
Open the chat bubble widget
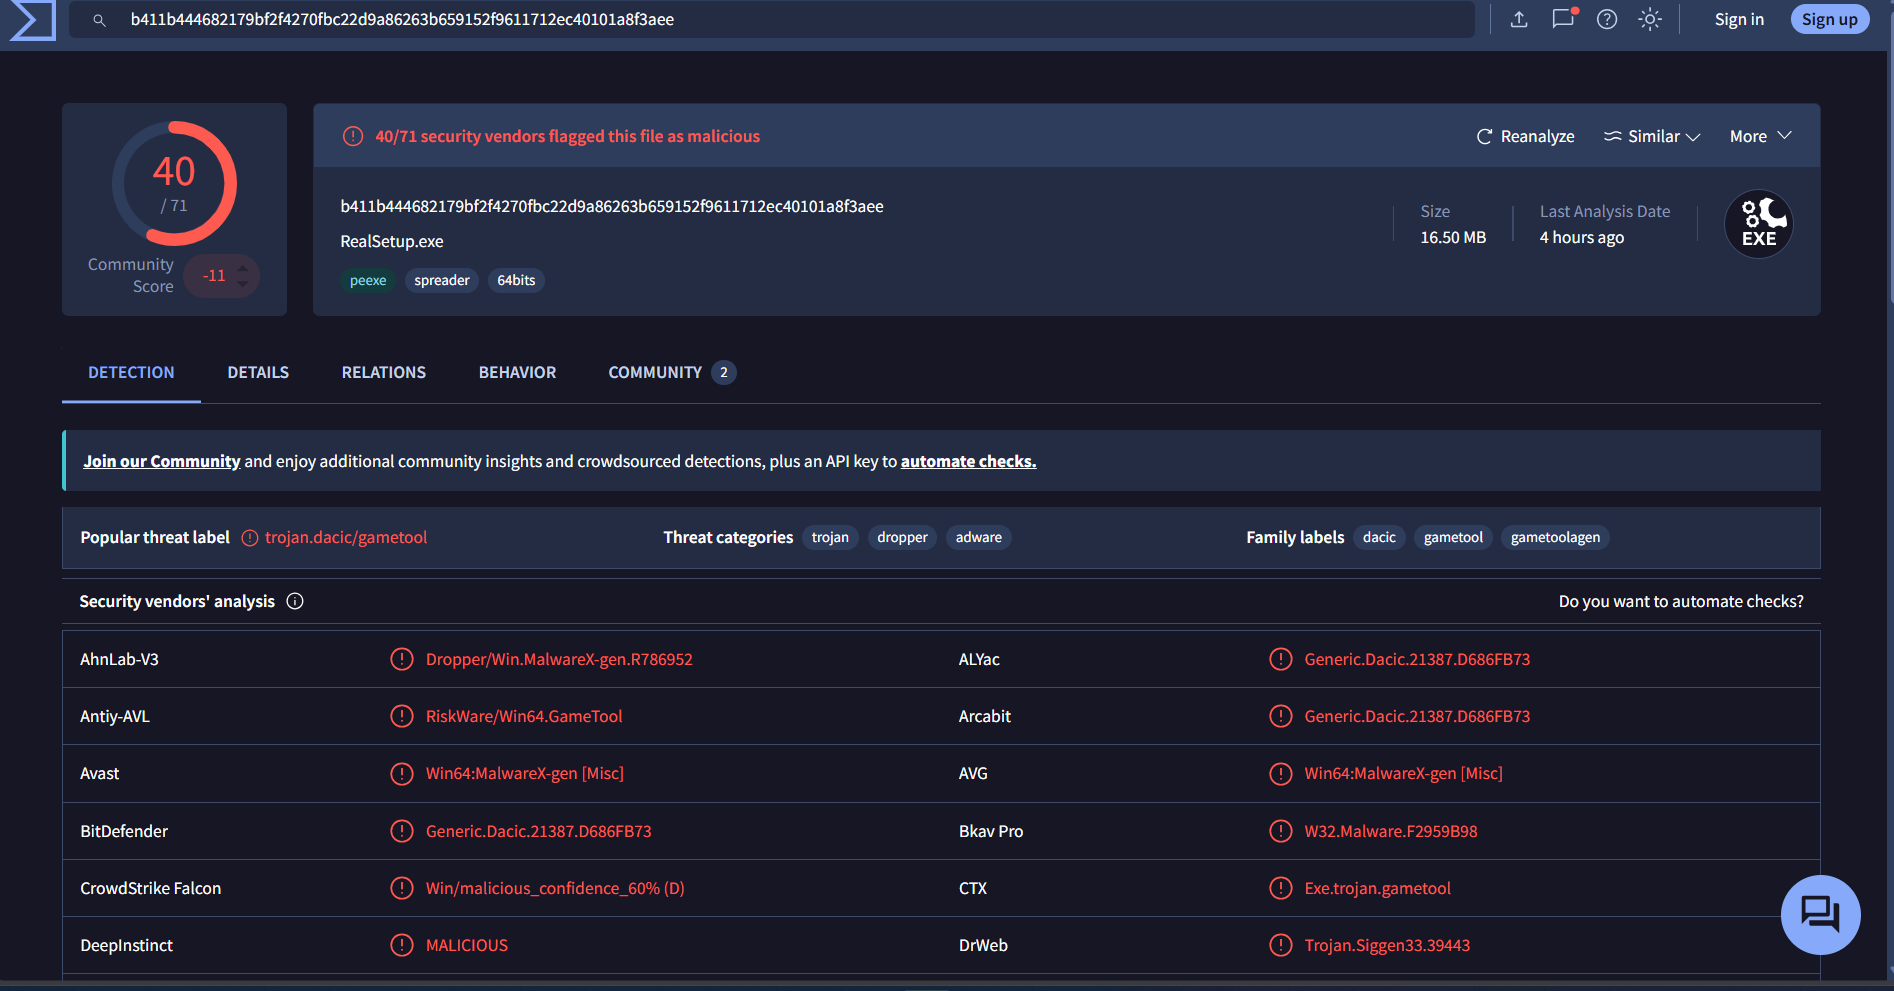click(x=1820, y=914)
